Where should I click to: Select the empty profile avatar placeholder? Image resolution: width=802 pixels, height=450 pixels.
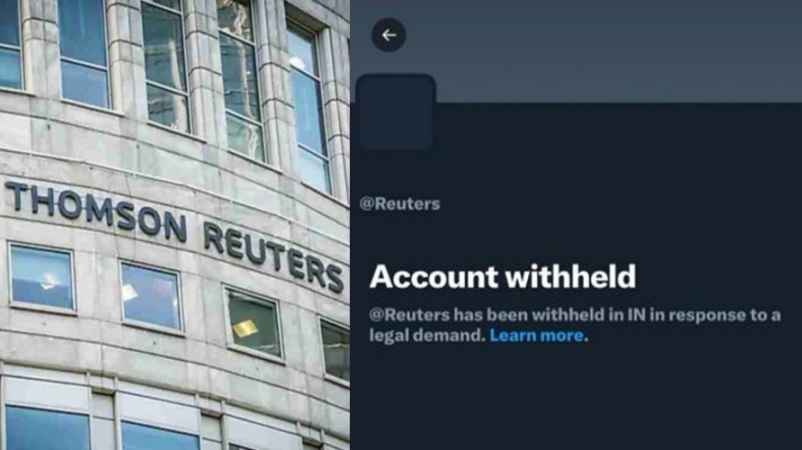(x=396, y=114)
